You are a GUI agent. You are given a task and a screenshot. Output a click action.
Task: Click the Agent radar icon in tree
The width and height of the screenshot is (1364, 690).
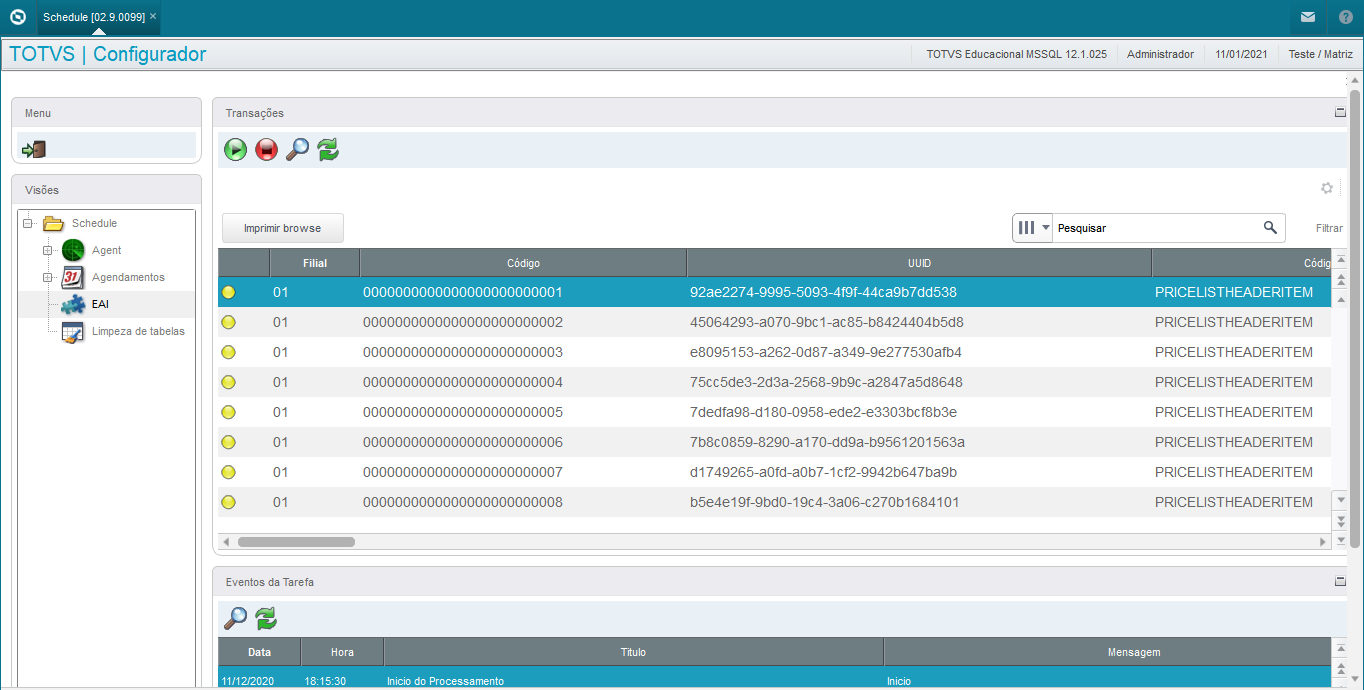tap(73, 250)
